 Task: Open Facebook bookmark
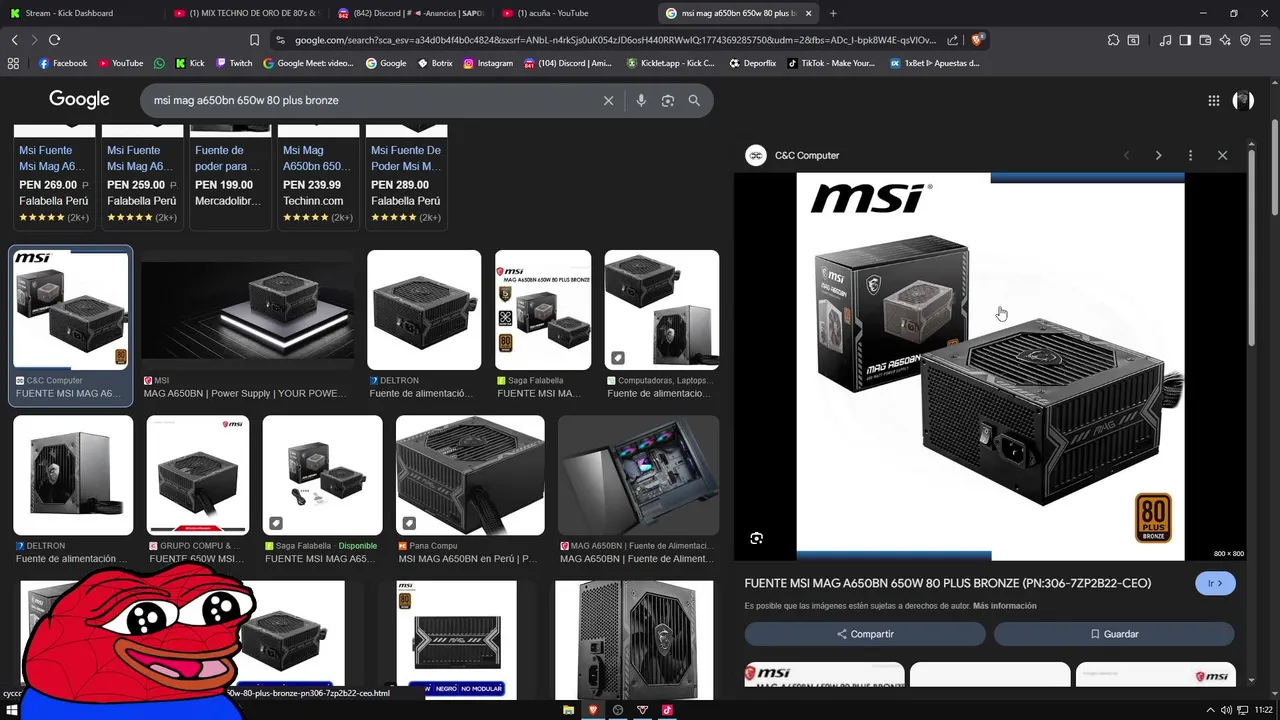(63, 63)
